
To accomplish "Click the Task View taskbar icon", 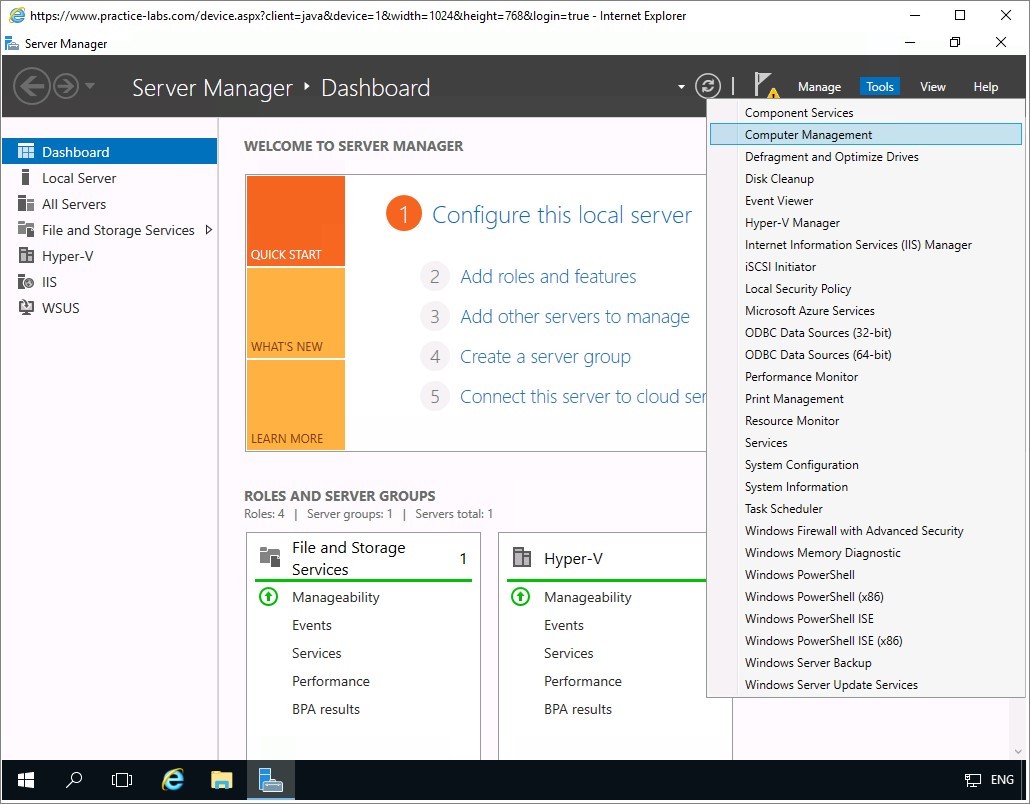I will tap(122, 780).
